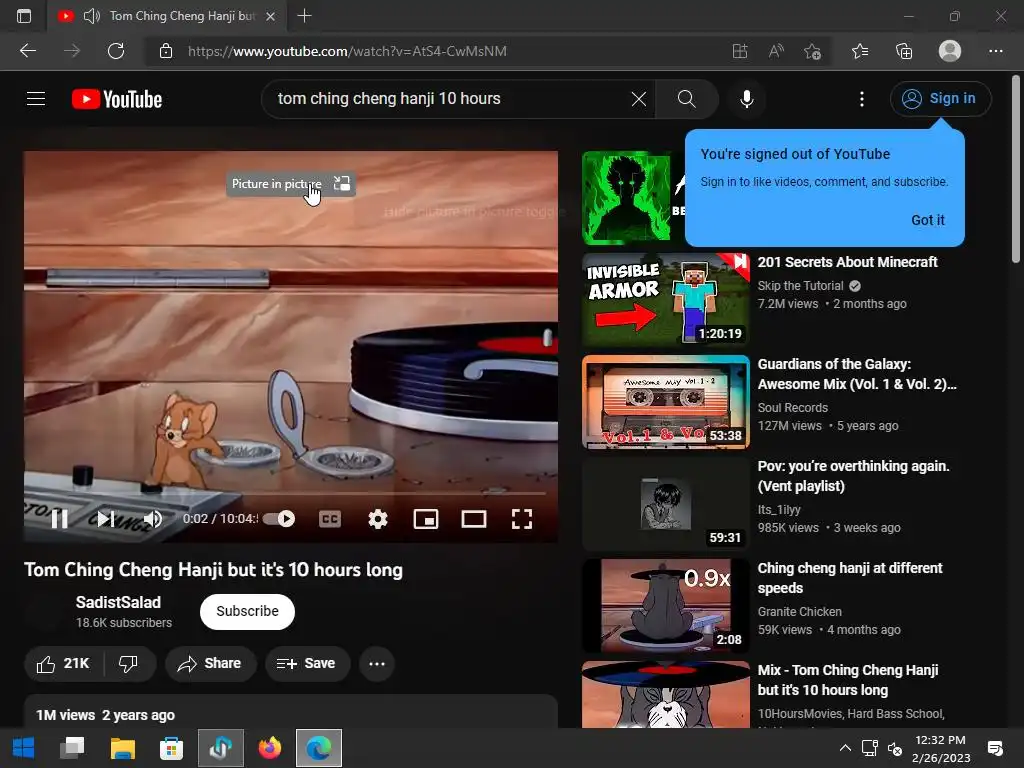The image size is (1024, 768).
Task: Open File Explorer from the taskbar
Action: point(122,748)
